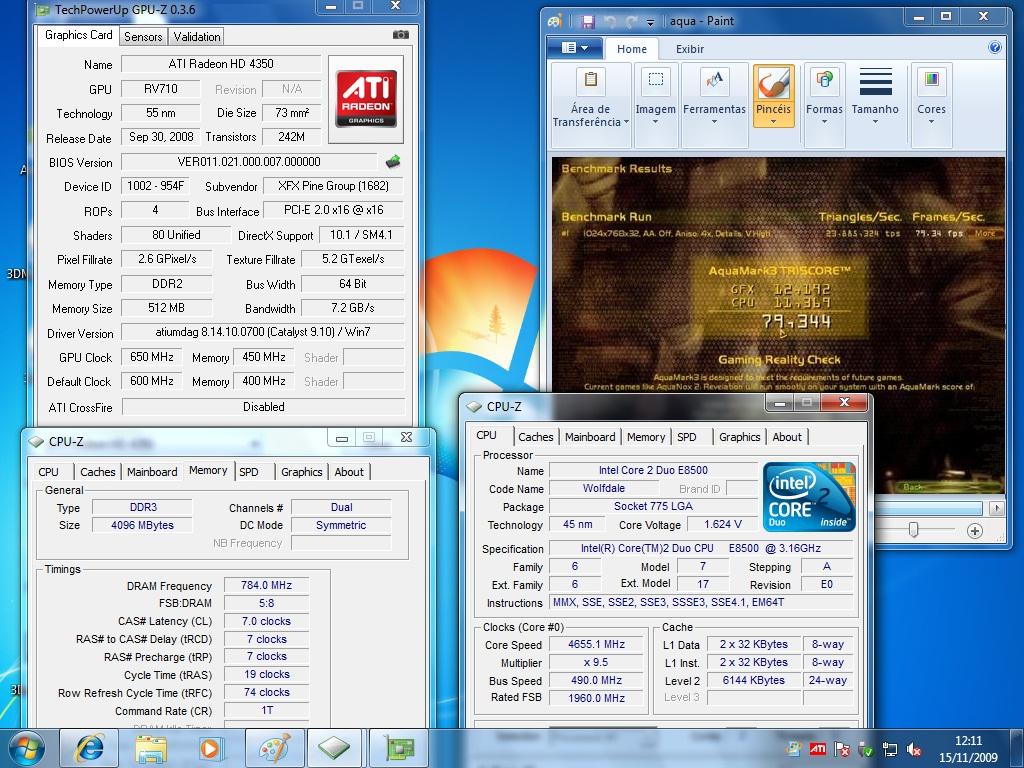
Task: Click the GPU Clock 650 MHz field
Action: tap(152, 357)
